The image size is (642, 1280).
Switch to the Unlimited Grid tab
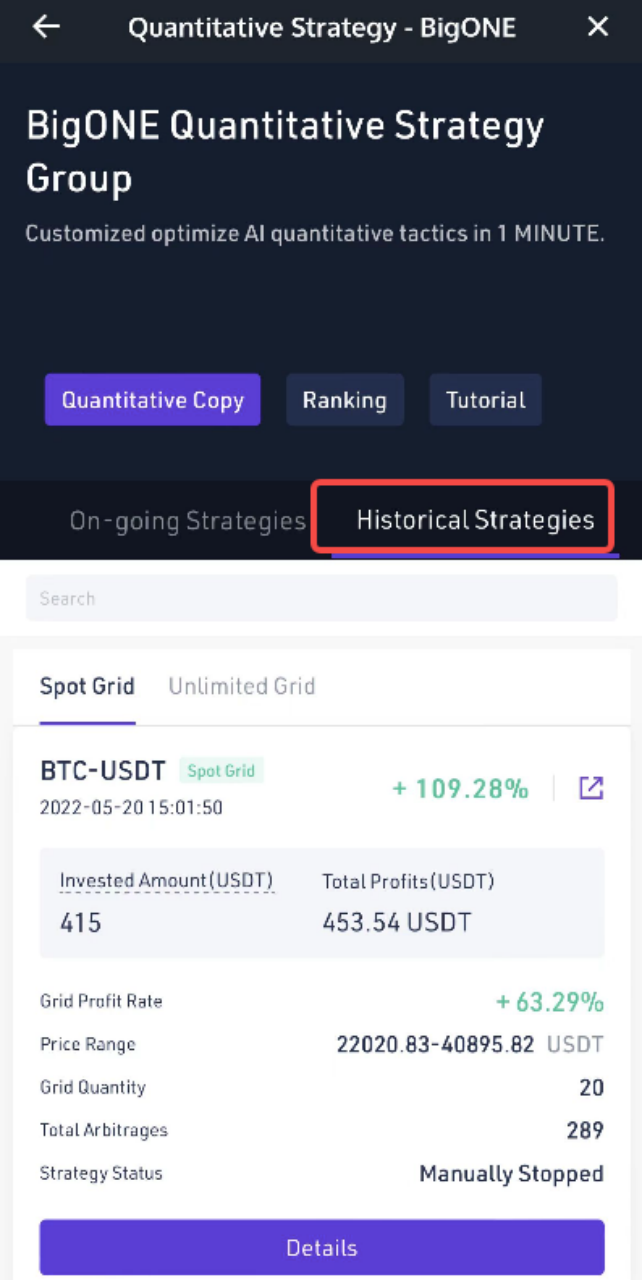(x=241, y=686)
